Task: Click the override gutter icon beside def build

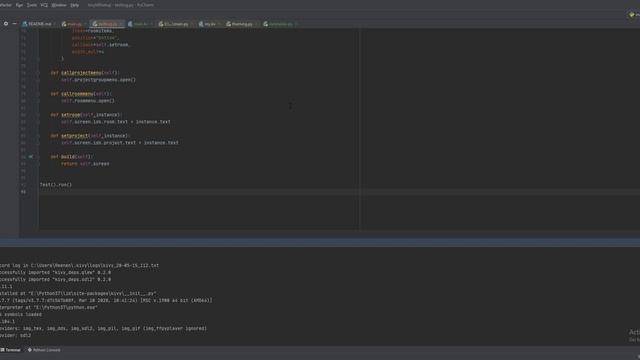Action: point(31,157)
